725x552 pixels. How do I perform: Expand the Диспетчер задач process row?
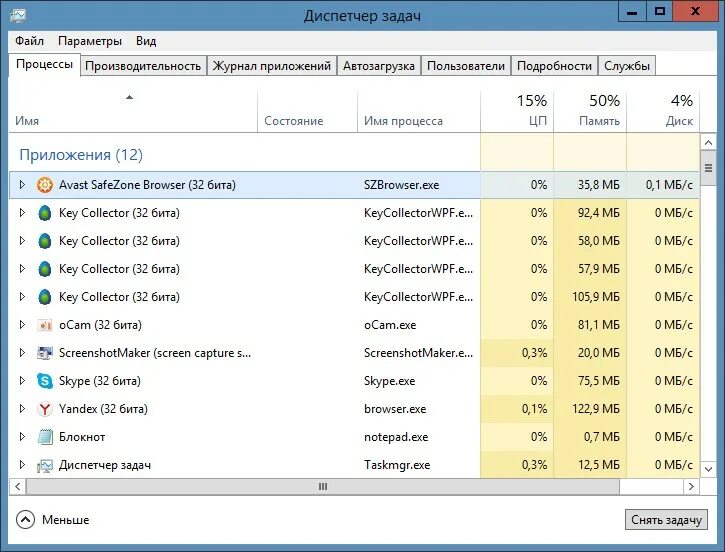[x=22, y=465]
